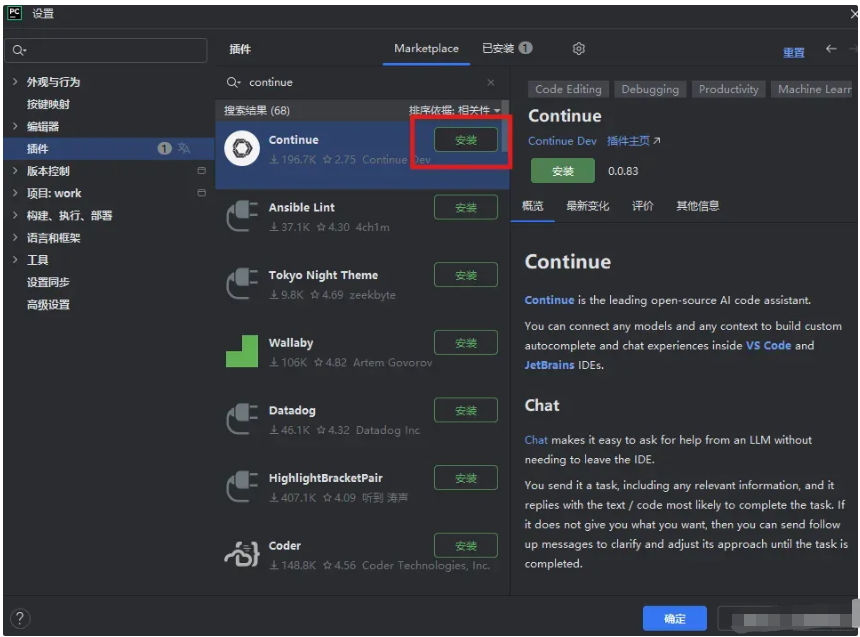Install the Continue plugin from list
Image resolution: width=860 pixels, height=637 pixels.
466,140
